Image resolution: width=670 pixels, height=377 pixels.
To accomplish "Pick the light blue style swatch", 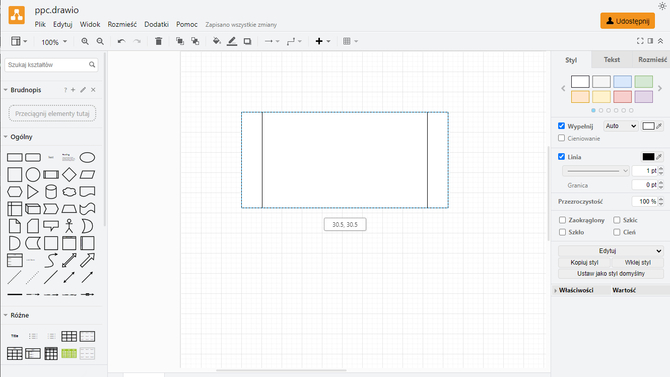I will (622, 82).
